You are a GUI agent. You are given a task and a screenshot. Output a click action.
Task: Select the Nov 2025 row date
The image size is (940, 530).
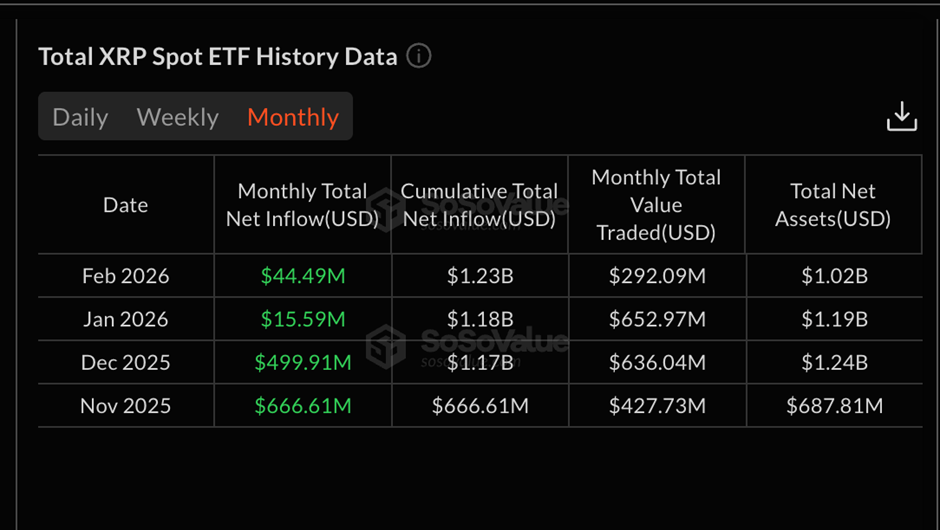125,406
